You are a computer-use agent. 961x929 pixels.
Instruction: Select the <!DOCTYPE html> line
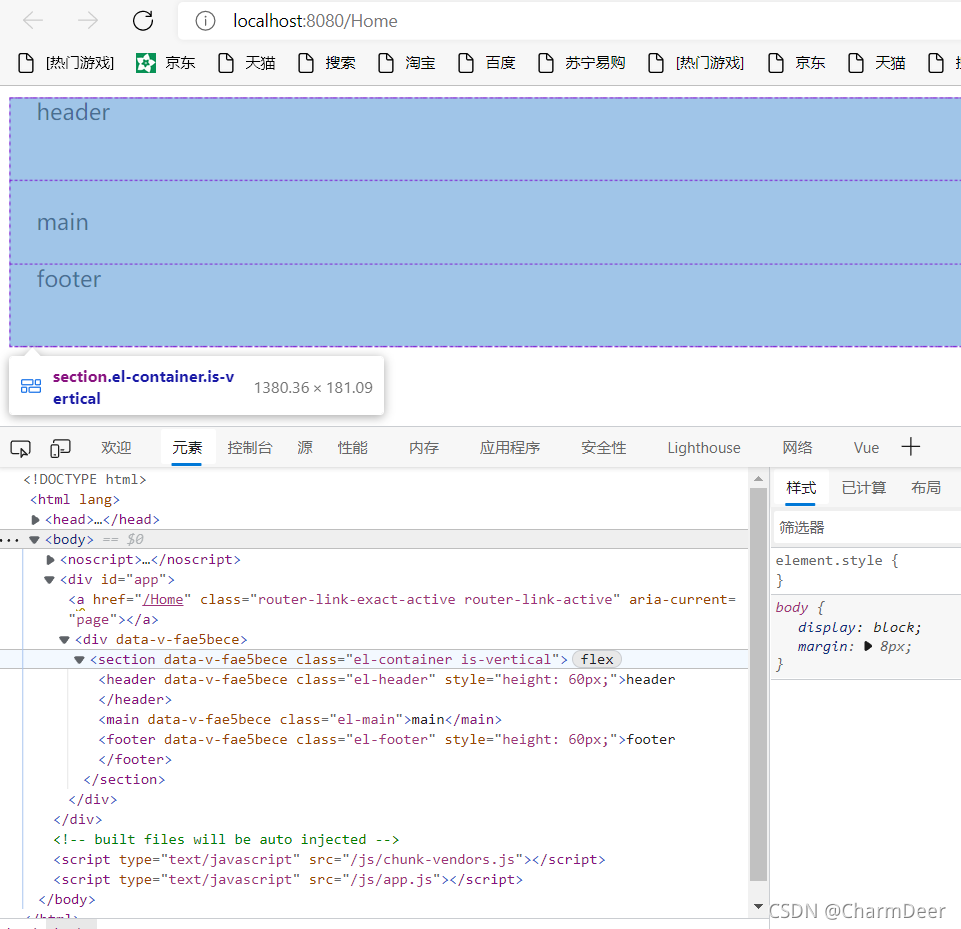(x=85, y=479)
